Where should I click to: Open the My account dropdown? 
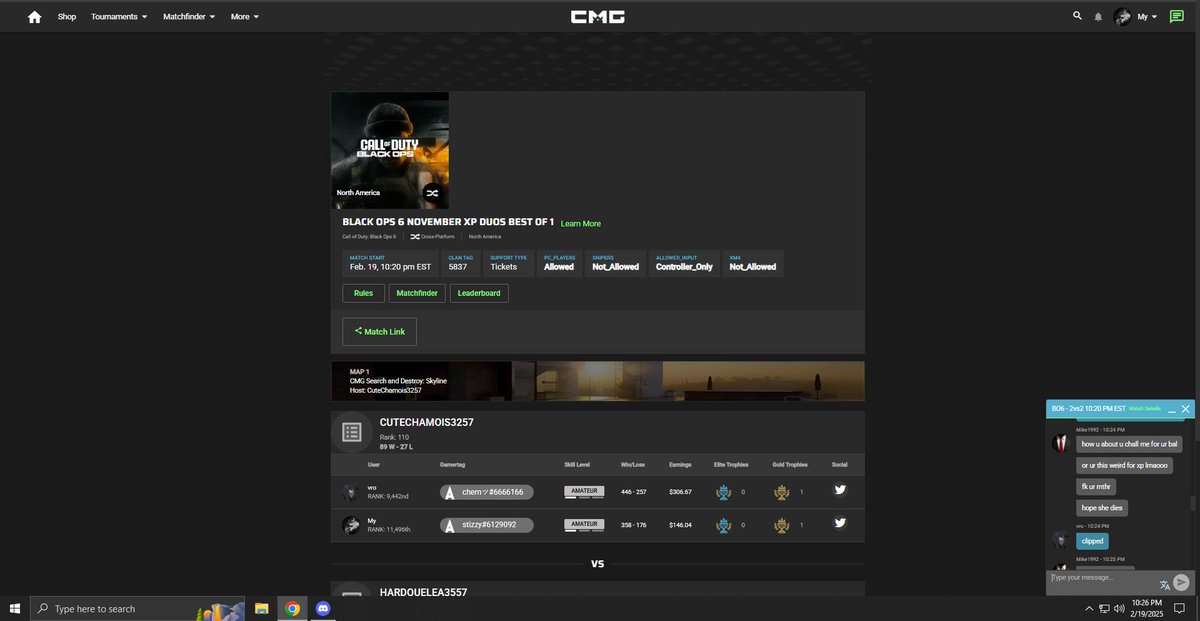pos(1148,17)
